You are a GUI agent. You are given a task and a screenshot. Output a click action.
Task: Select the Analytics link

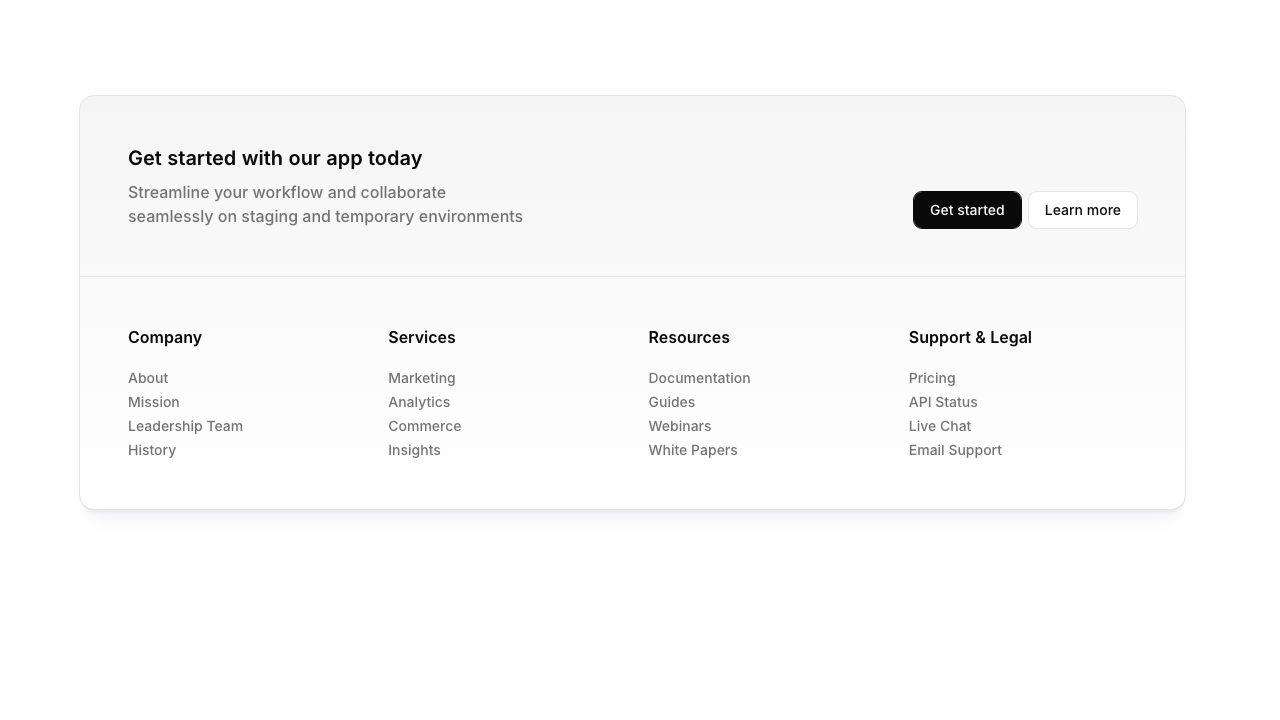click(x=419, y=402)
